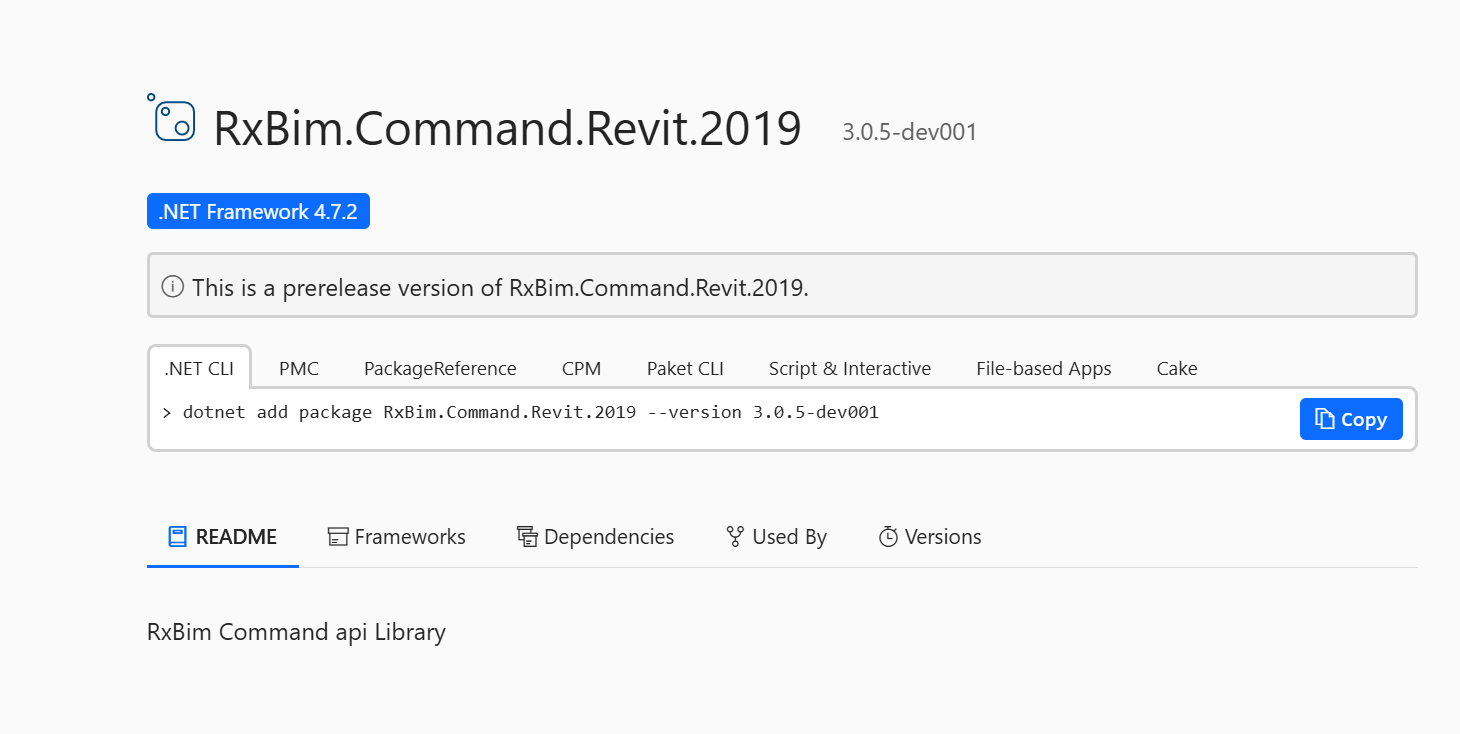Screen dimensions: 1460x734
Task: Switch to the CPM tab
Action: click(582, 368)
